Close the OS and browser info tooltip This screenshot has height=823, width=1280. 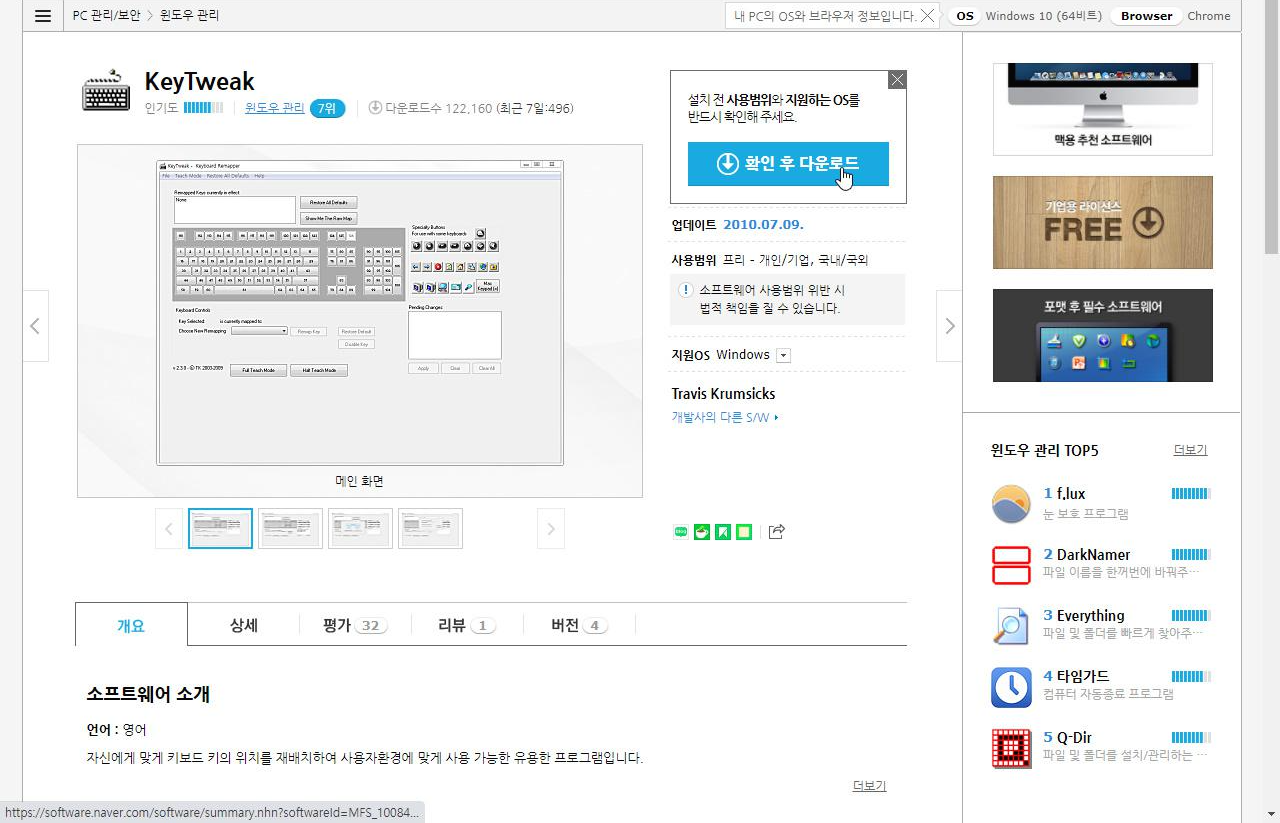point(928,16)
